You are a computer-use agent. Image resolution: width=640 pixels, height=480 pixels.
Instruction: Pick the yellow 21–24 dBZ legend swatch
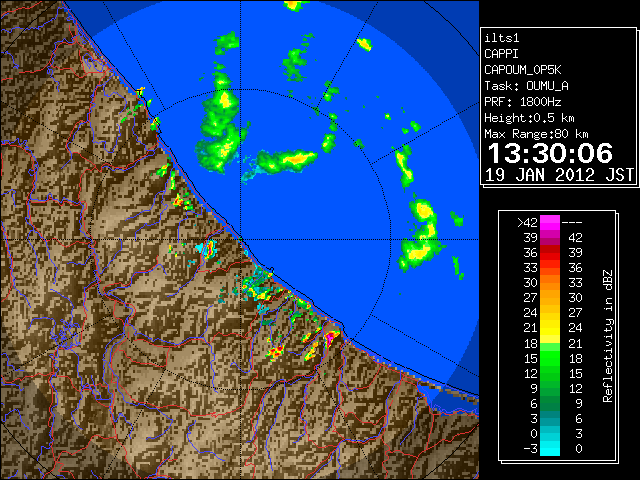tap(550, 328)
